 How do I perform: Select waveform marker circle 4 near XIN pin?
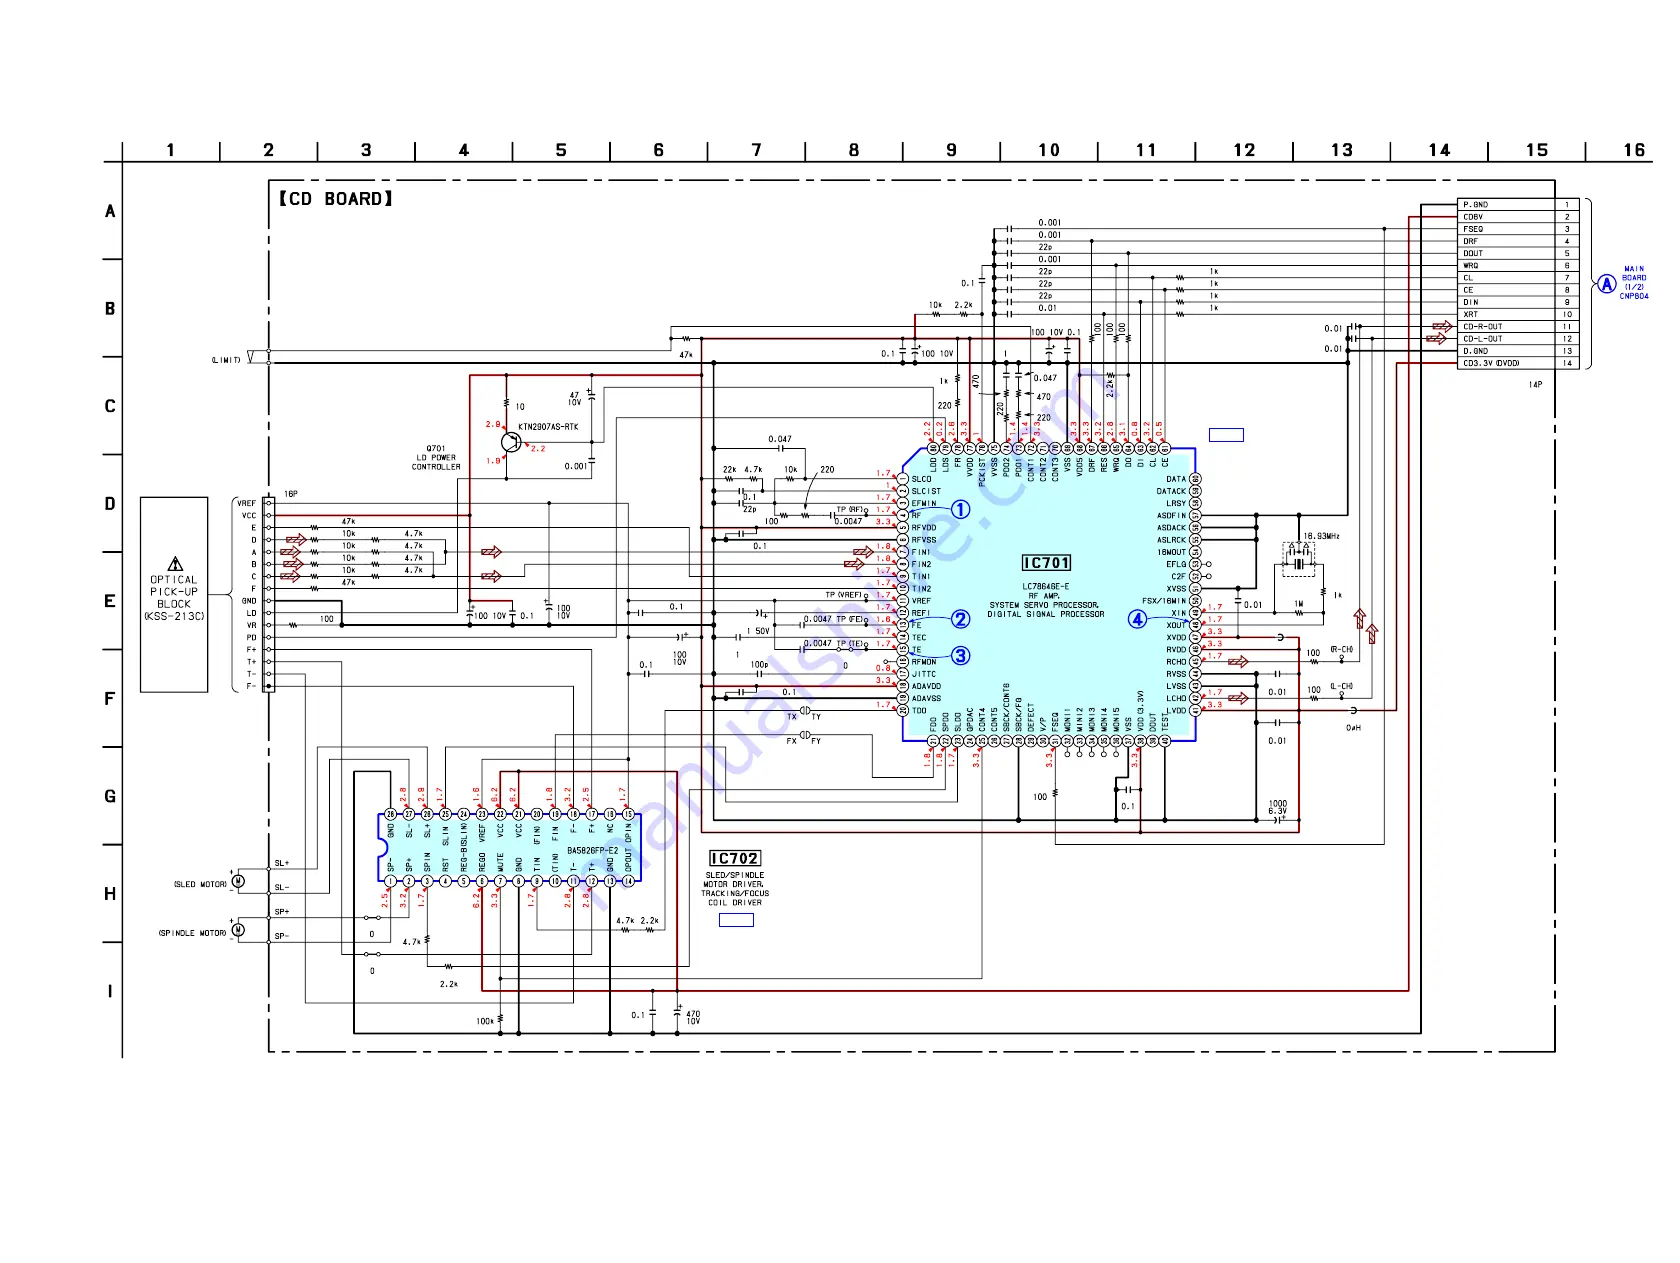[1138, 619]
